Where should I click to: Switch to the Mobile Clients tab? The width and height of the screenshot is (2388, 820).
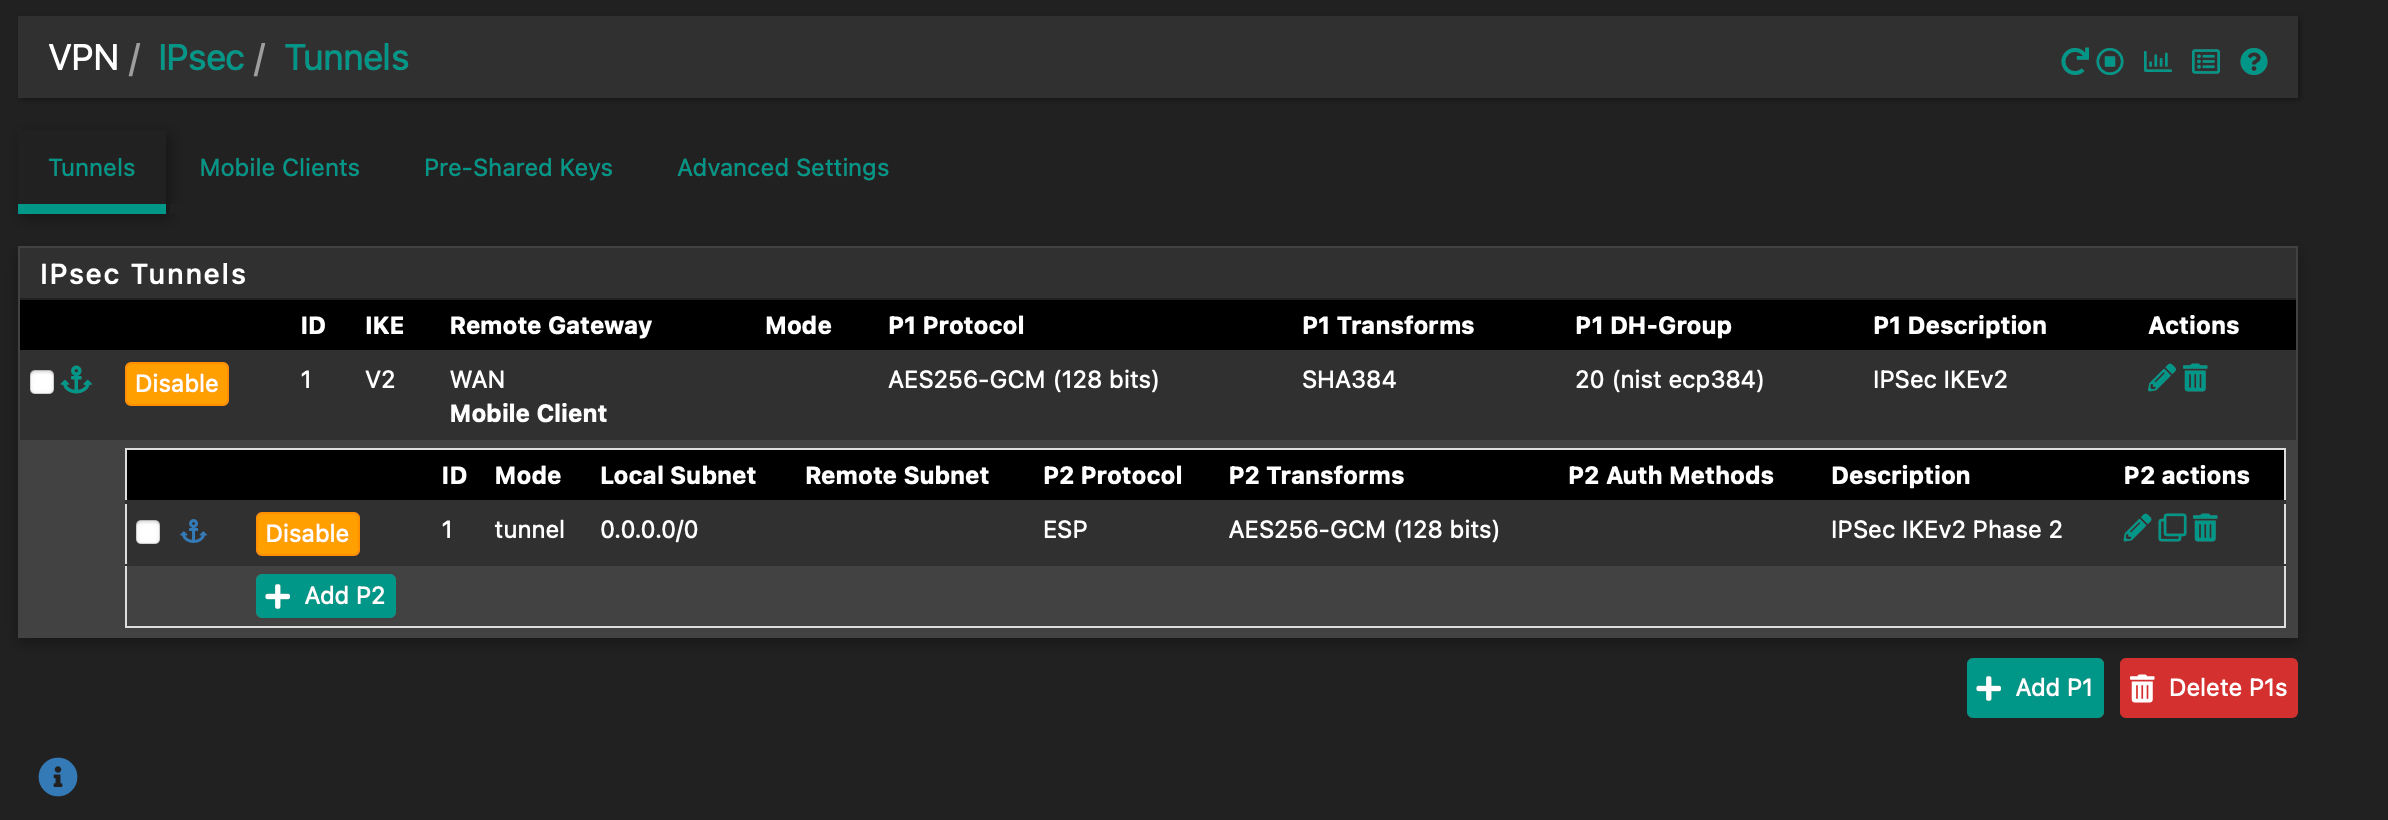[279, 168]
